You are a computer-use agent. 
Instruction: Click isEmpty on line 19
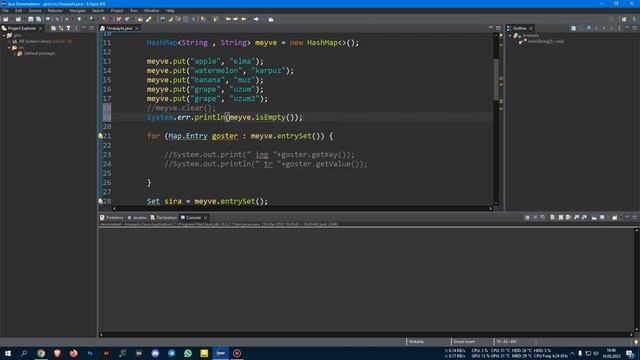(x=270, y=118)
